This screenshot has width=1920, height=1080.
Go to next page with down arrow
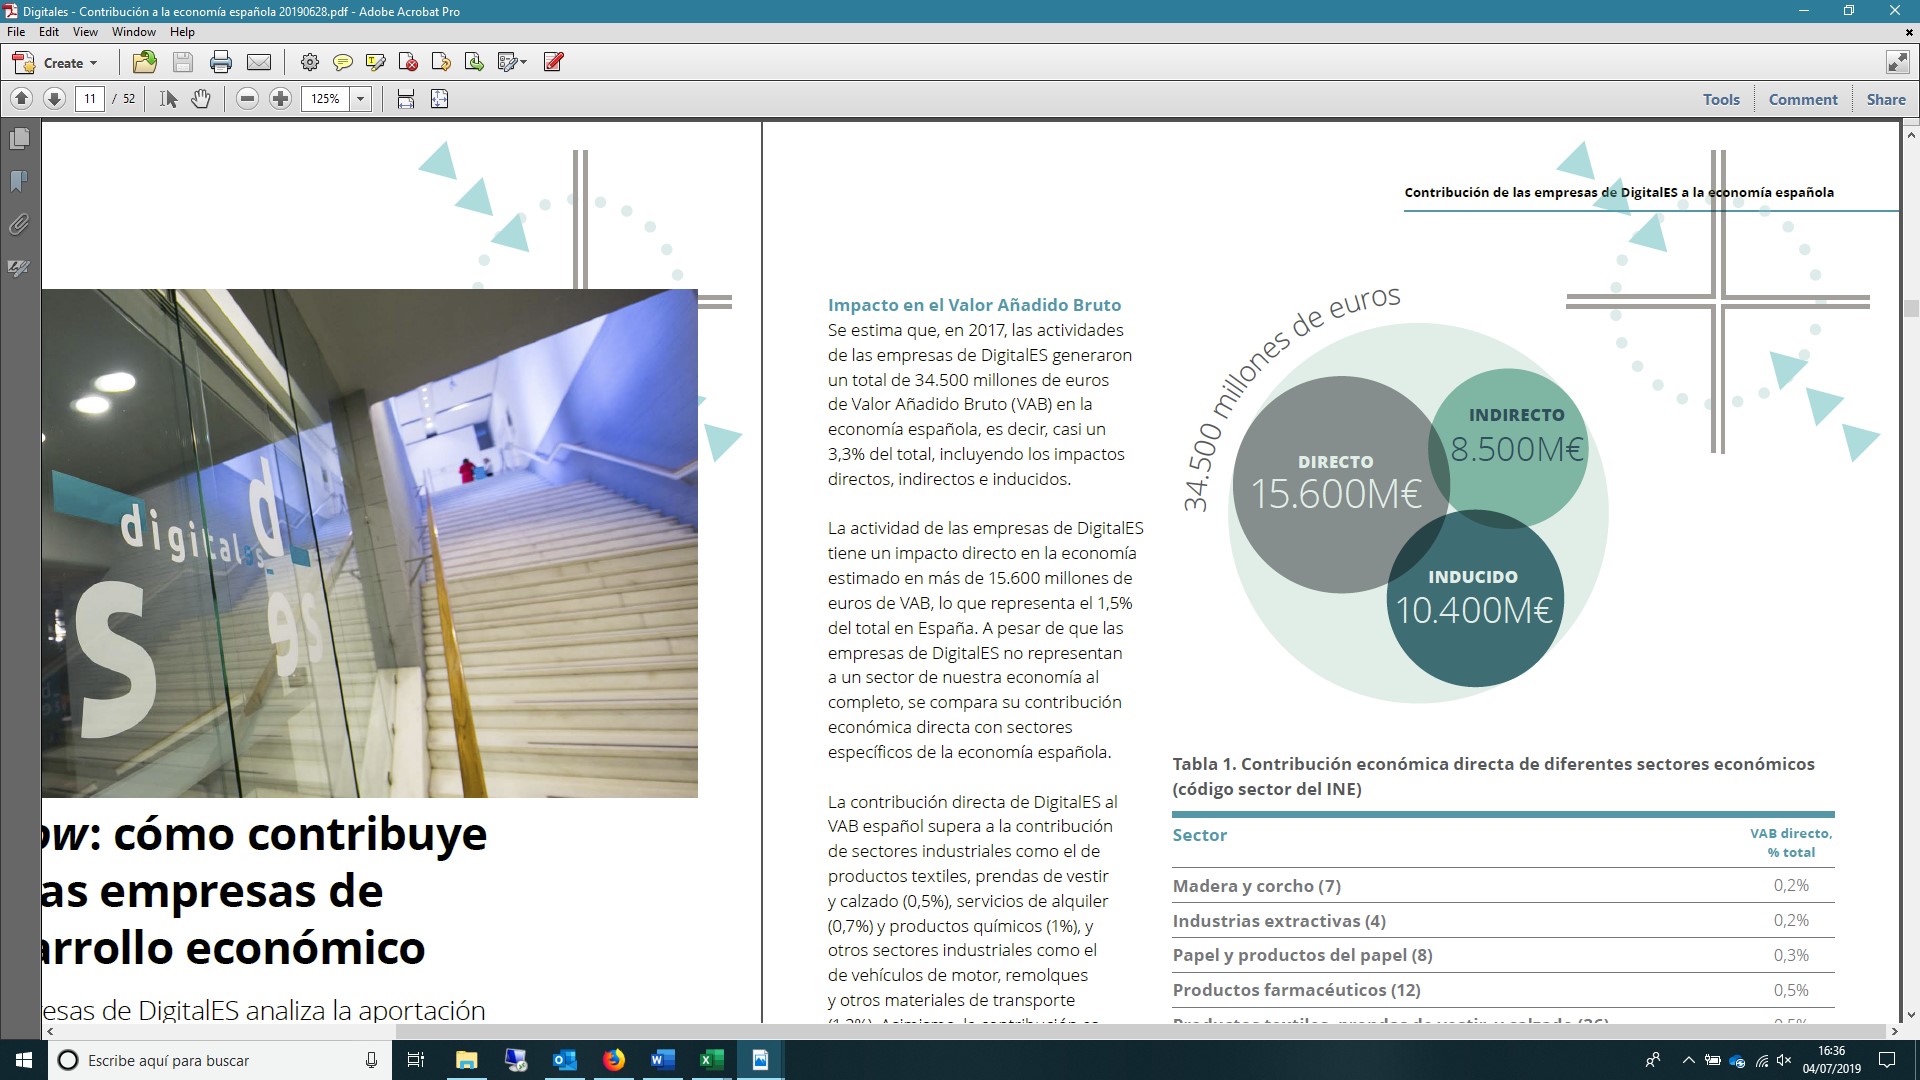pyautogui.click(x=55, y=99)
